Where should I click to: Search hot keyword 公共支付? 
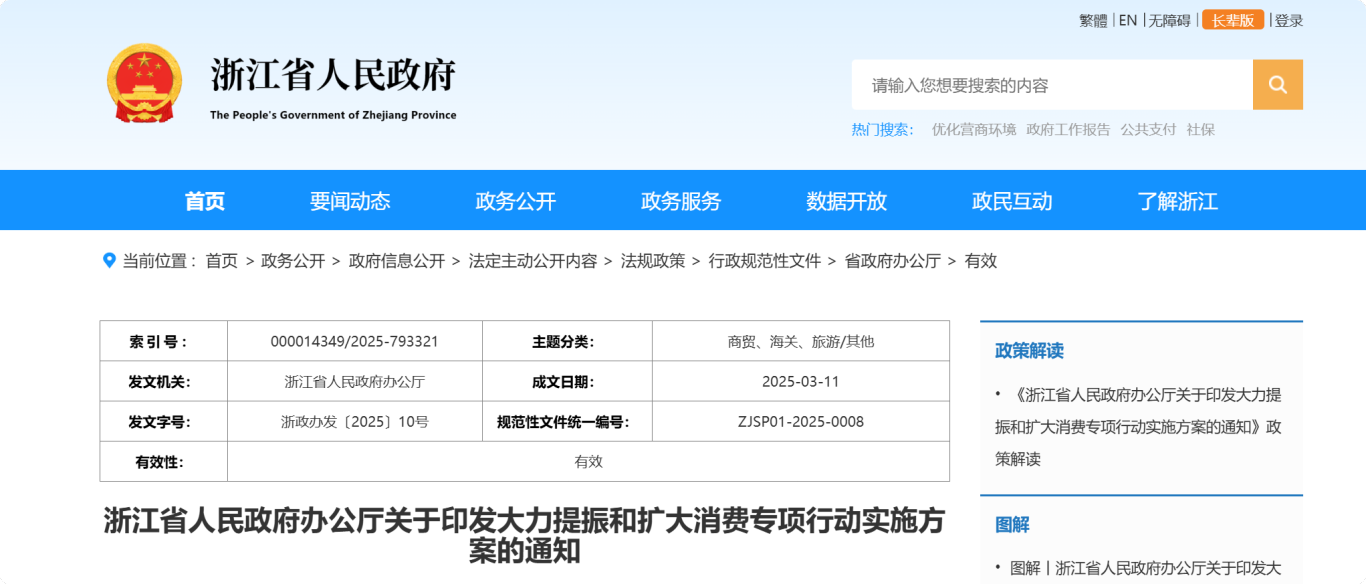[1148, 129]
